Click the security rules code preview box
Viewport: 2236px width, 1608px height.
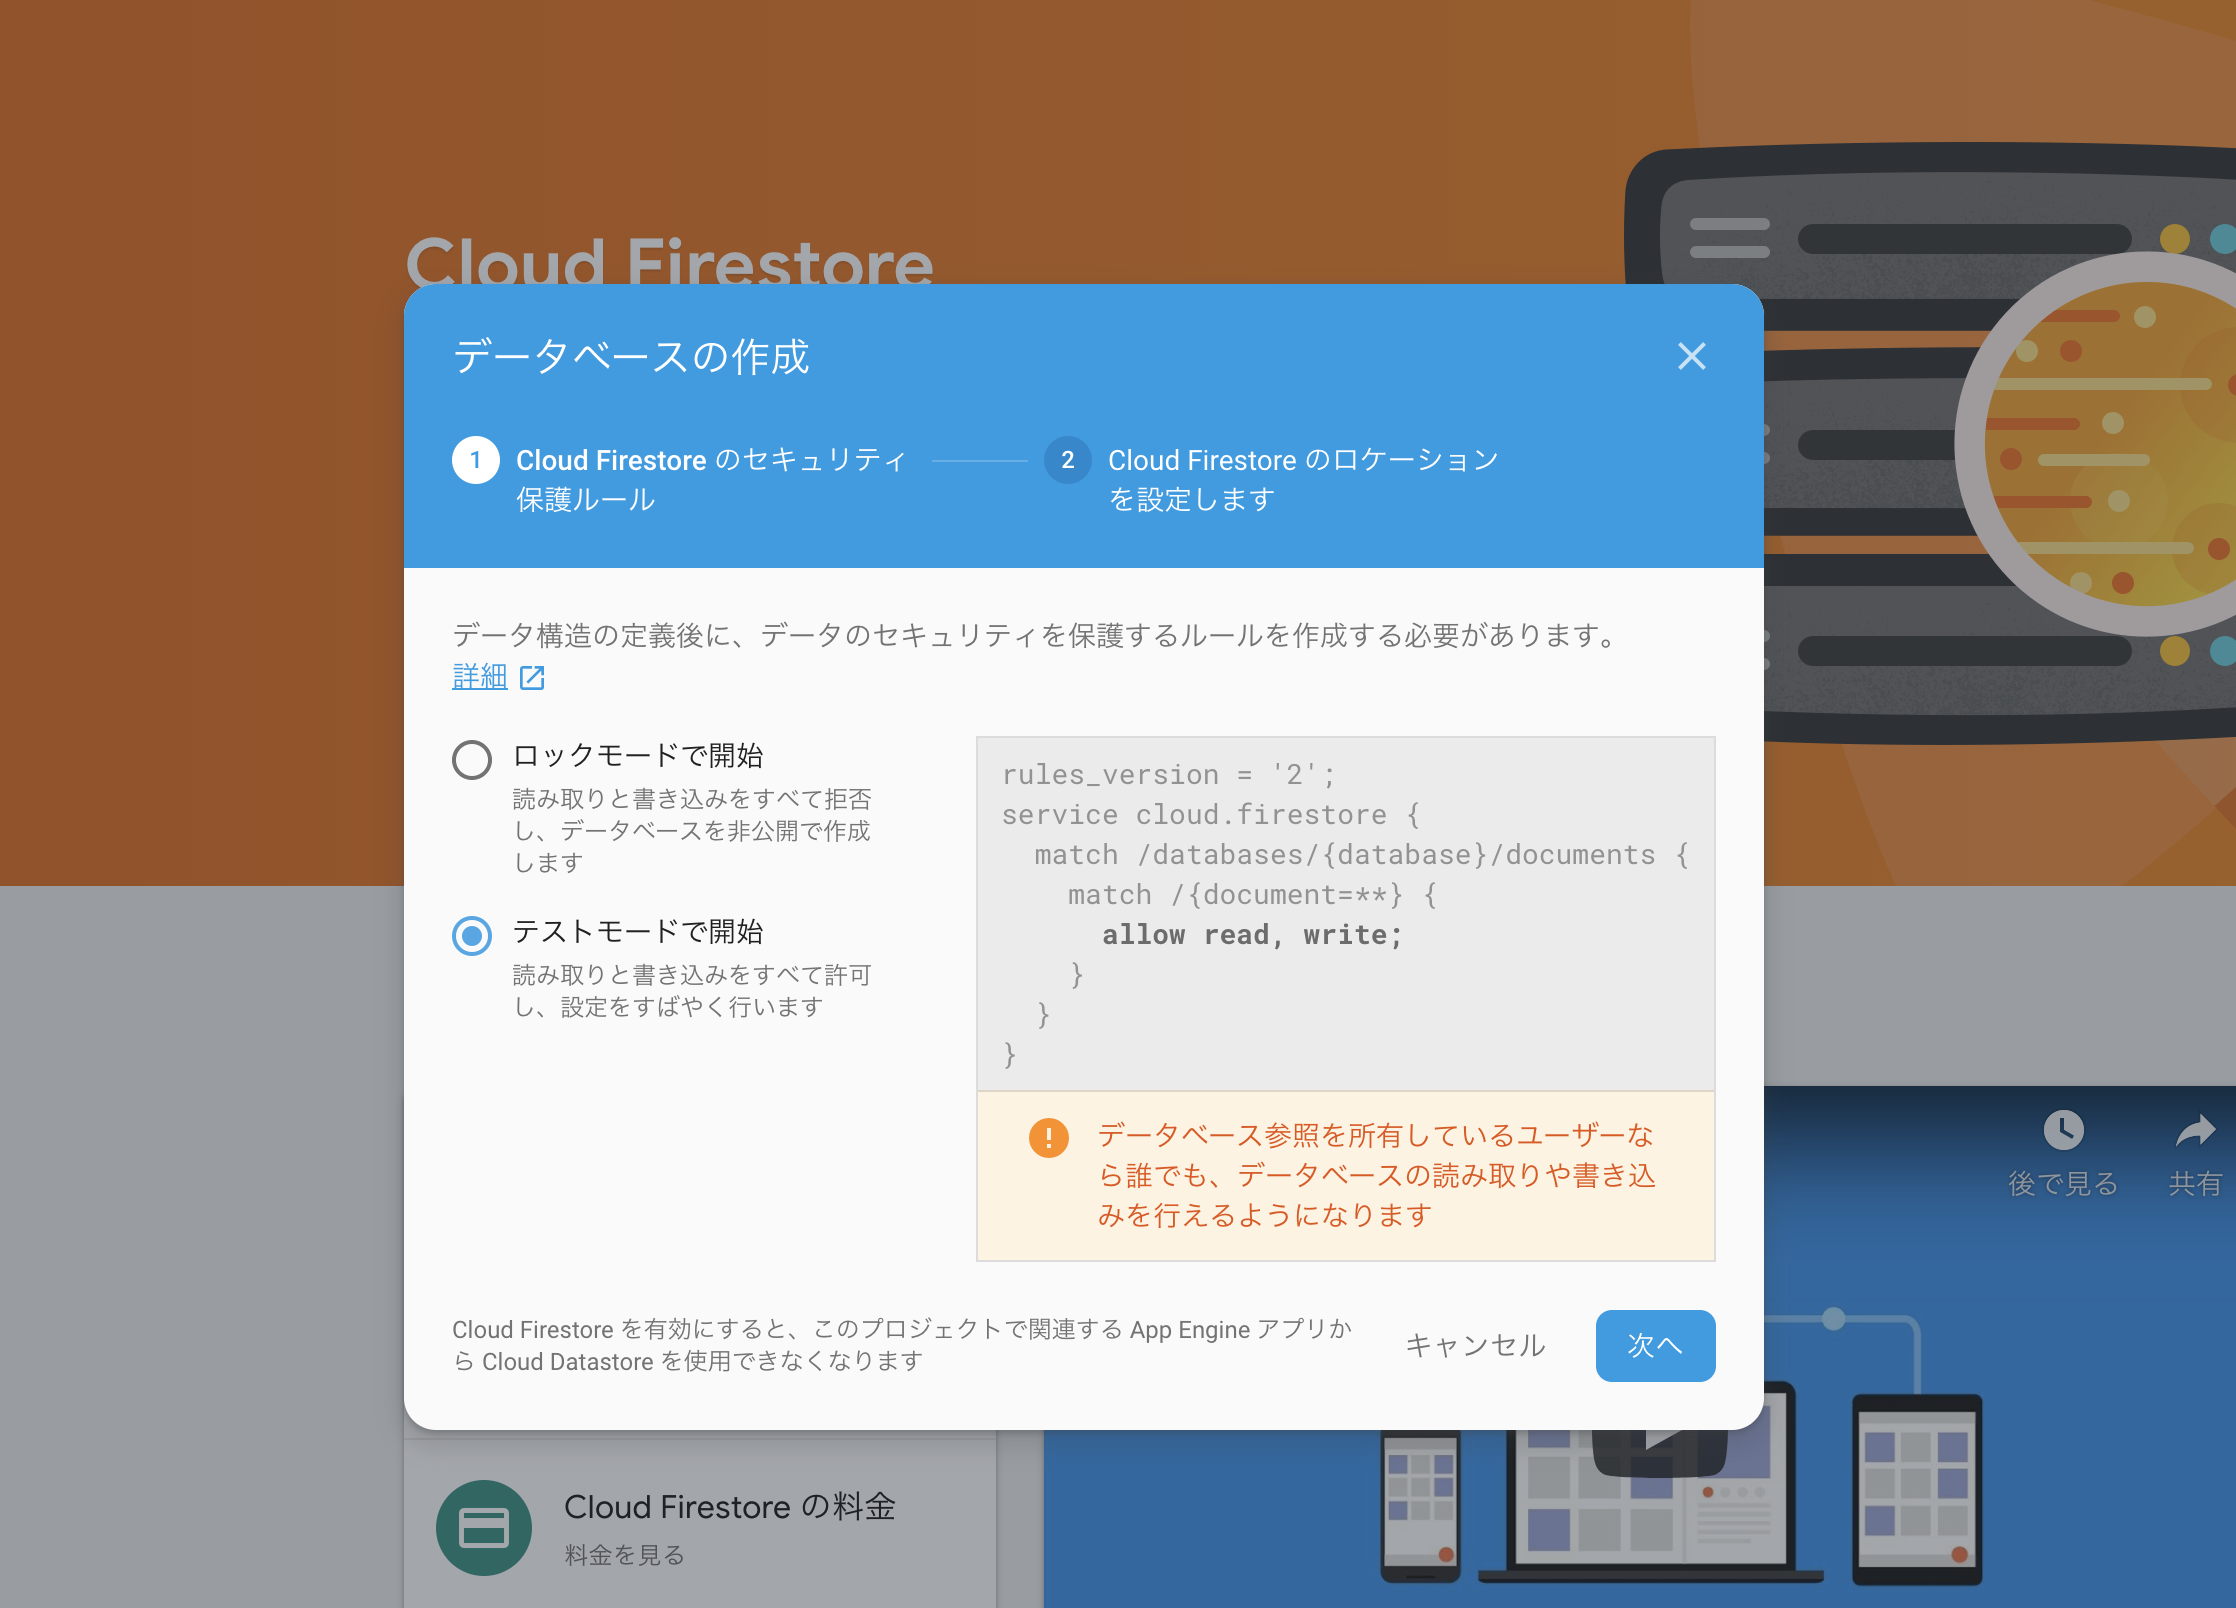coord(1345,914)
